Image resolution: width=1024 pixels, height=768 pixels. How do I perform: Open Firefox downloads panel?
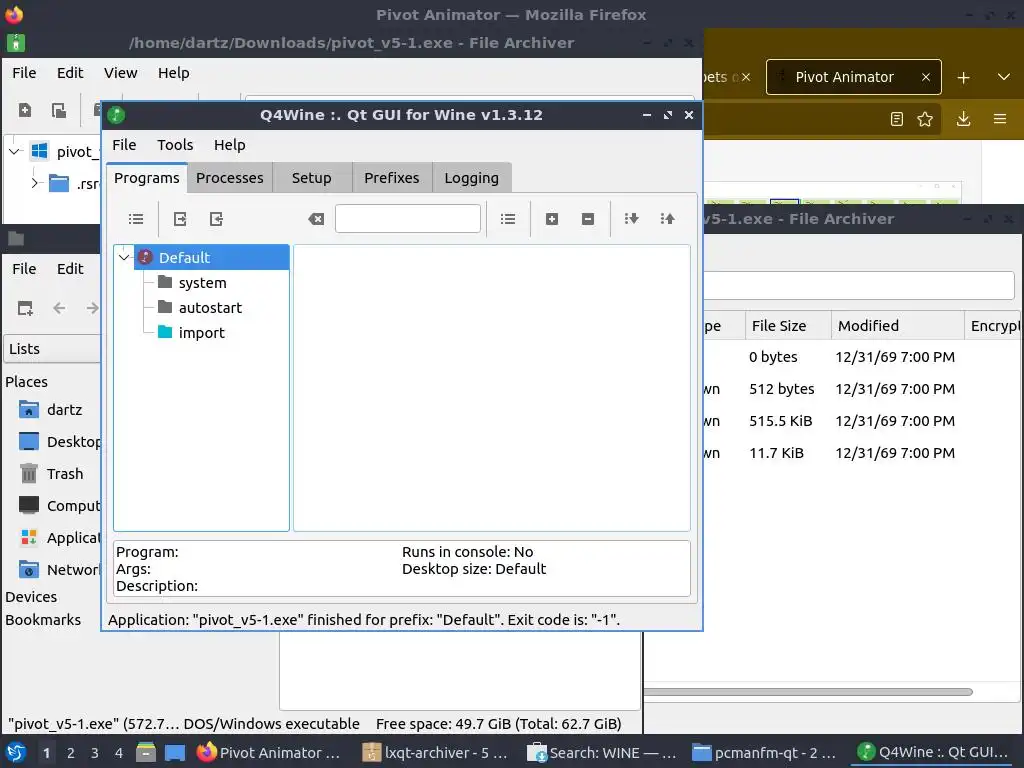(x=963, y=119)
